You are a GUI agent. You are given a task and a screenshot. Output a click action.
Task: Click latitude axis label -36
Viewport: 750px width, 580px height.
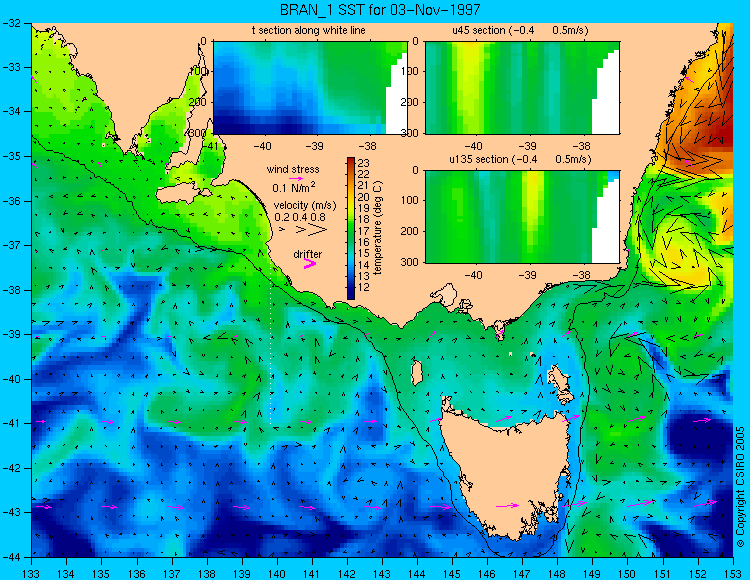pyautogui.click(x=11, y=201)
